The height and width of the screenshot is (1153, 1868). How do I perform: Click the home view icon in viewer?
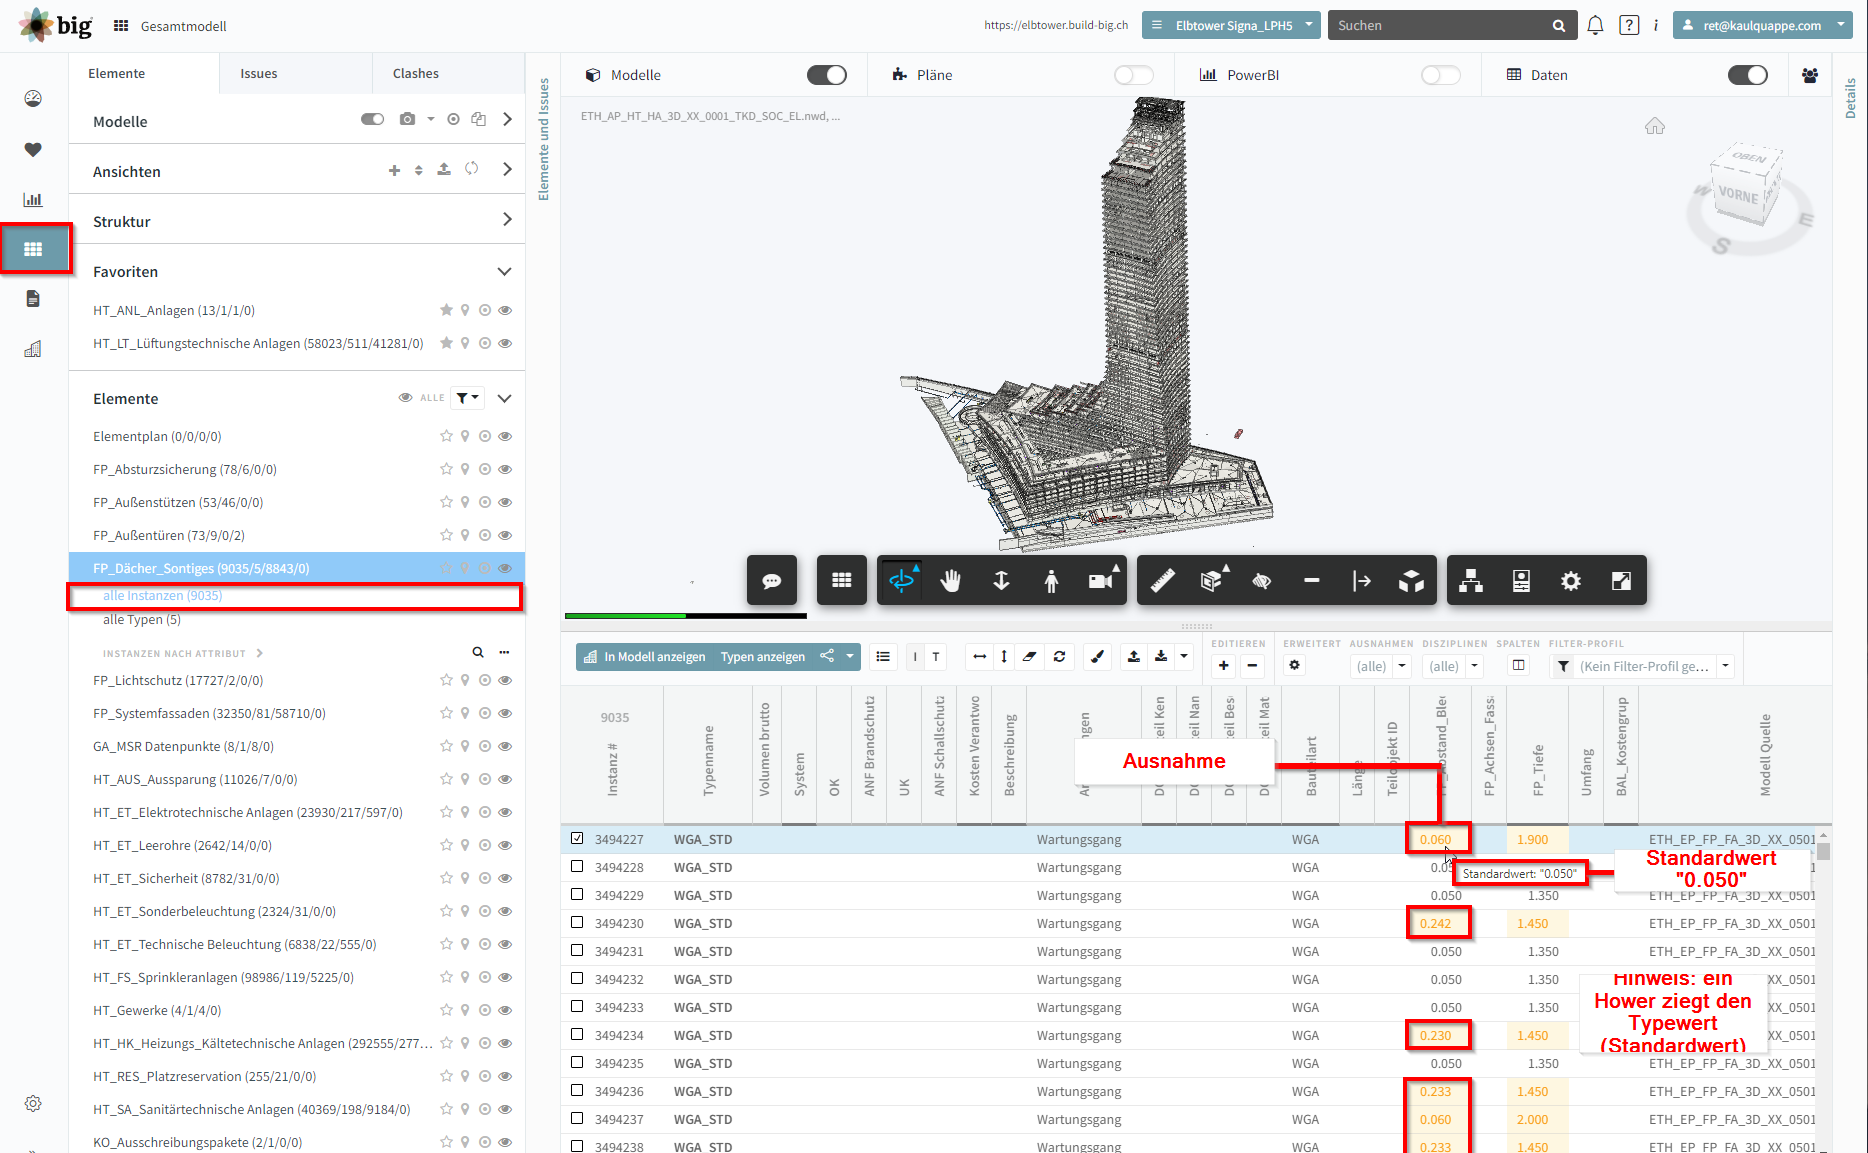tap(1655, 126)
